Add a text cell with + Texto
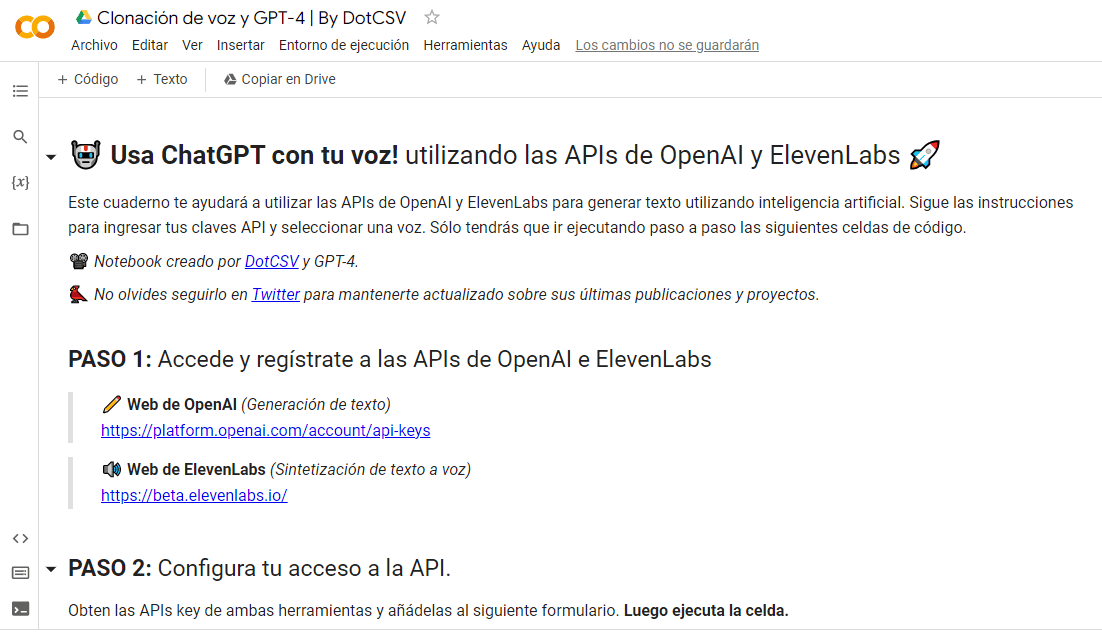This screenshot has width=1102, height=633. click(162, 79)
